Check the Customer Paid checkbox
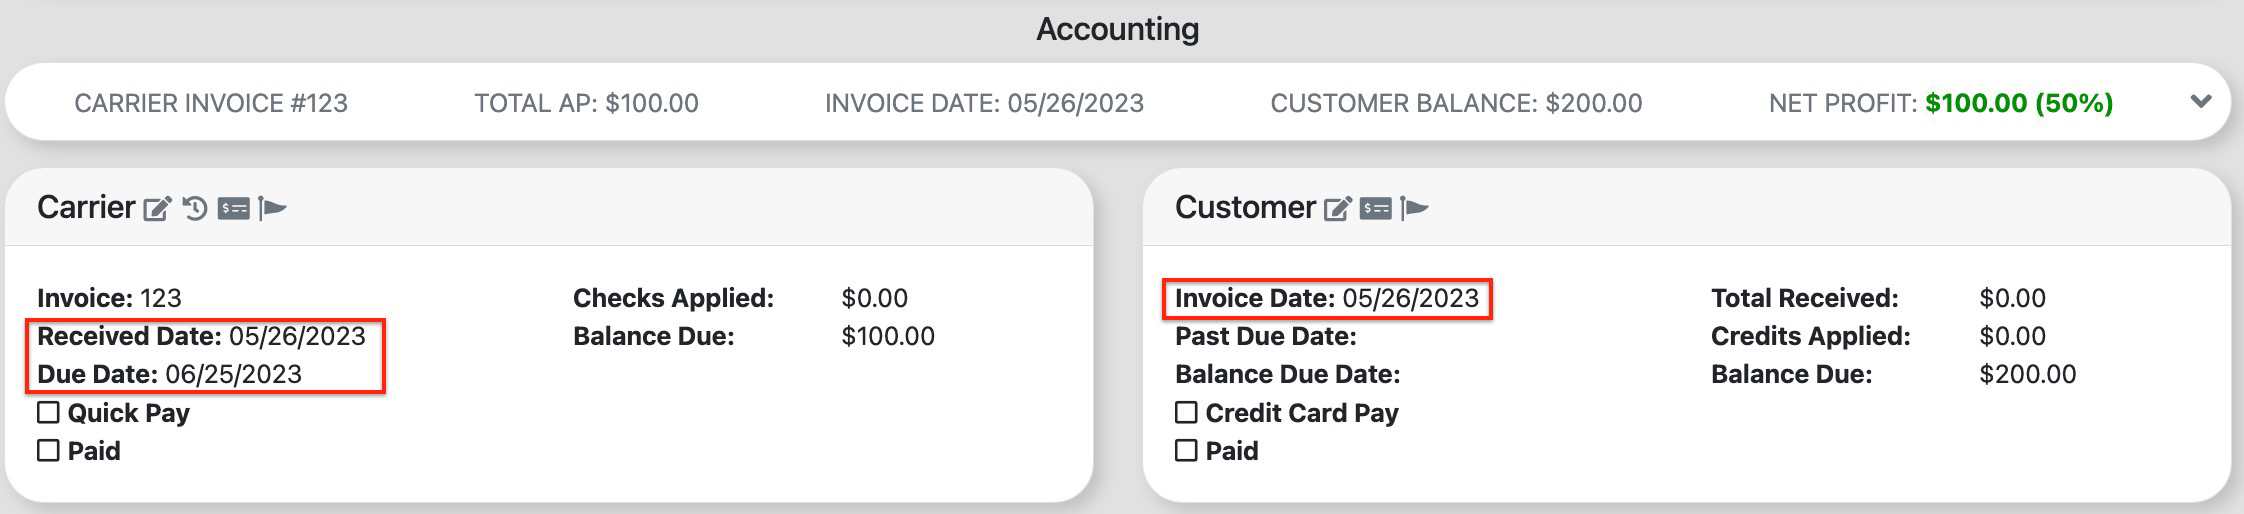This screenshot has width=2244, height=514. pos(1186,450)
